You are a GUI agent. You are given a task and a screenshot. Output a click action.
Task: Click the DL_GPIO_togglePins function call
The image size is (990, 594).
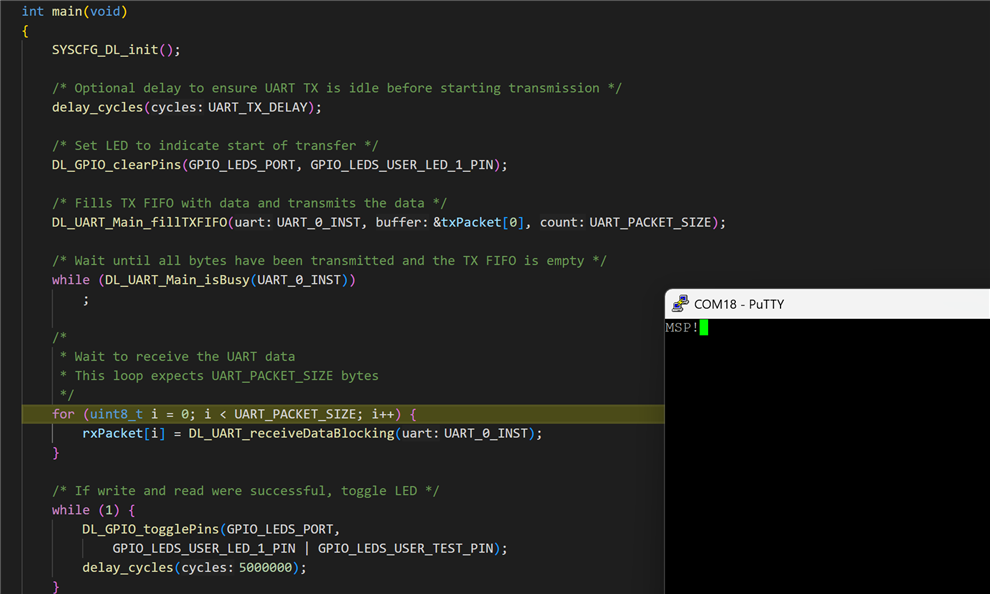[x=150, y=529]
